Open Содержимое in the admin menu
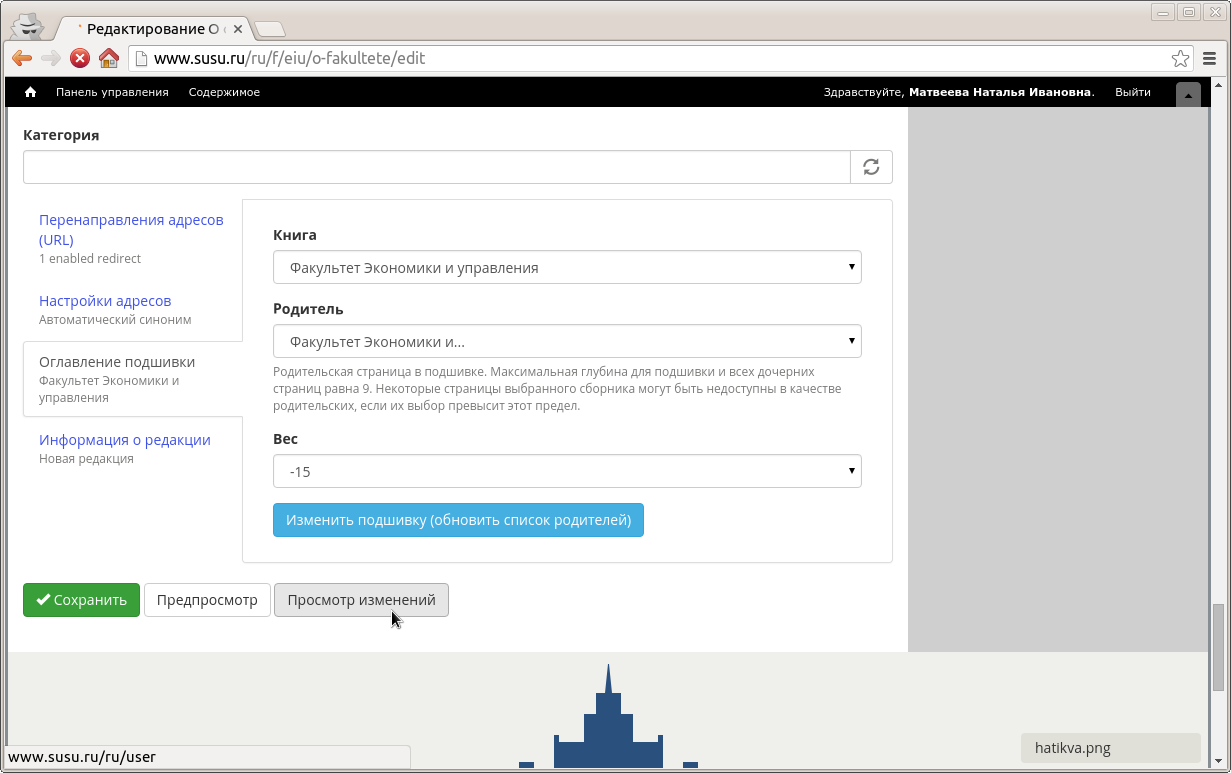The image size is (1231, 773). [224, 92]
